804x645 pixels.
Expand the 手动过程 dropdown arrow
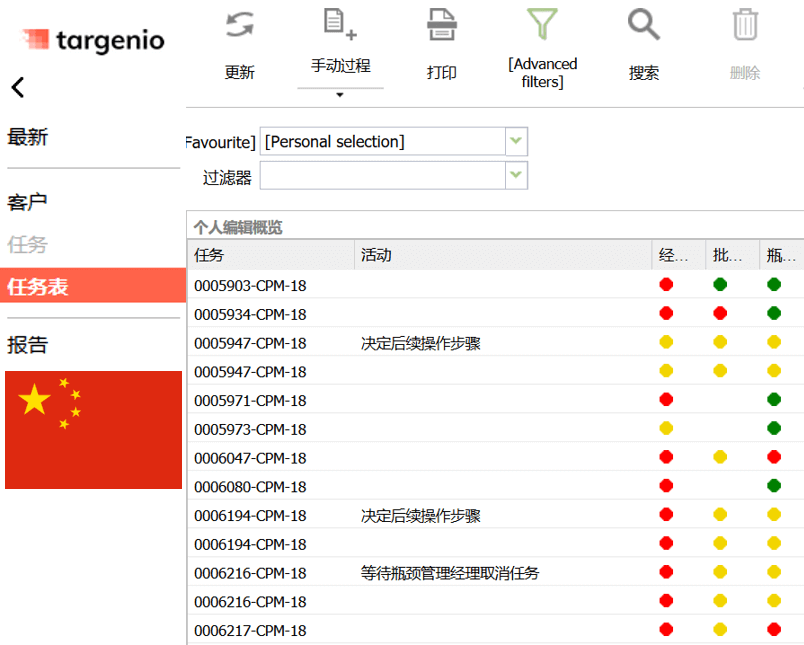coord(340,95)
